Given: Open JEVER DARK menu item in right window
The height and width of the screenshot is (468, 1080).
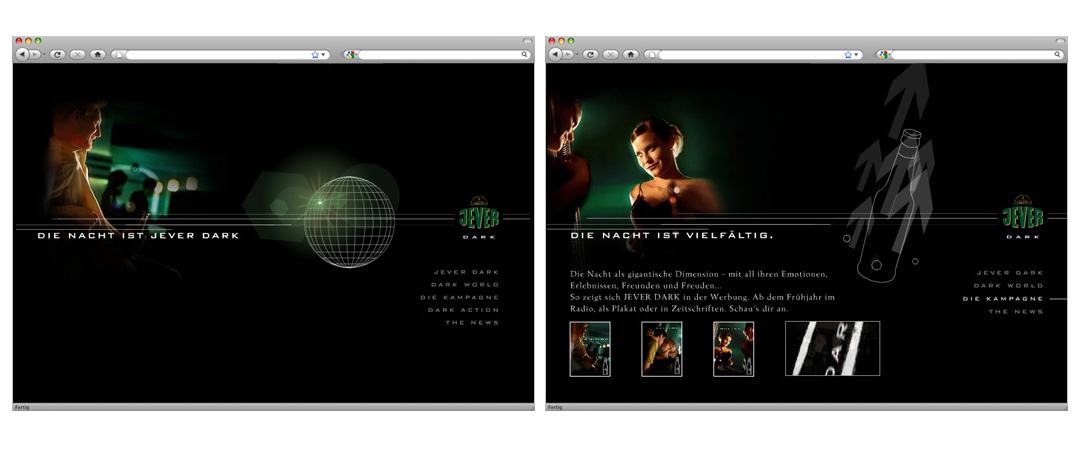Looking at the screenshot, I should coord(1010,273).
